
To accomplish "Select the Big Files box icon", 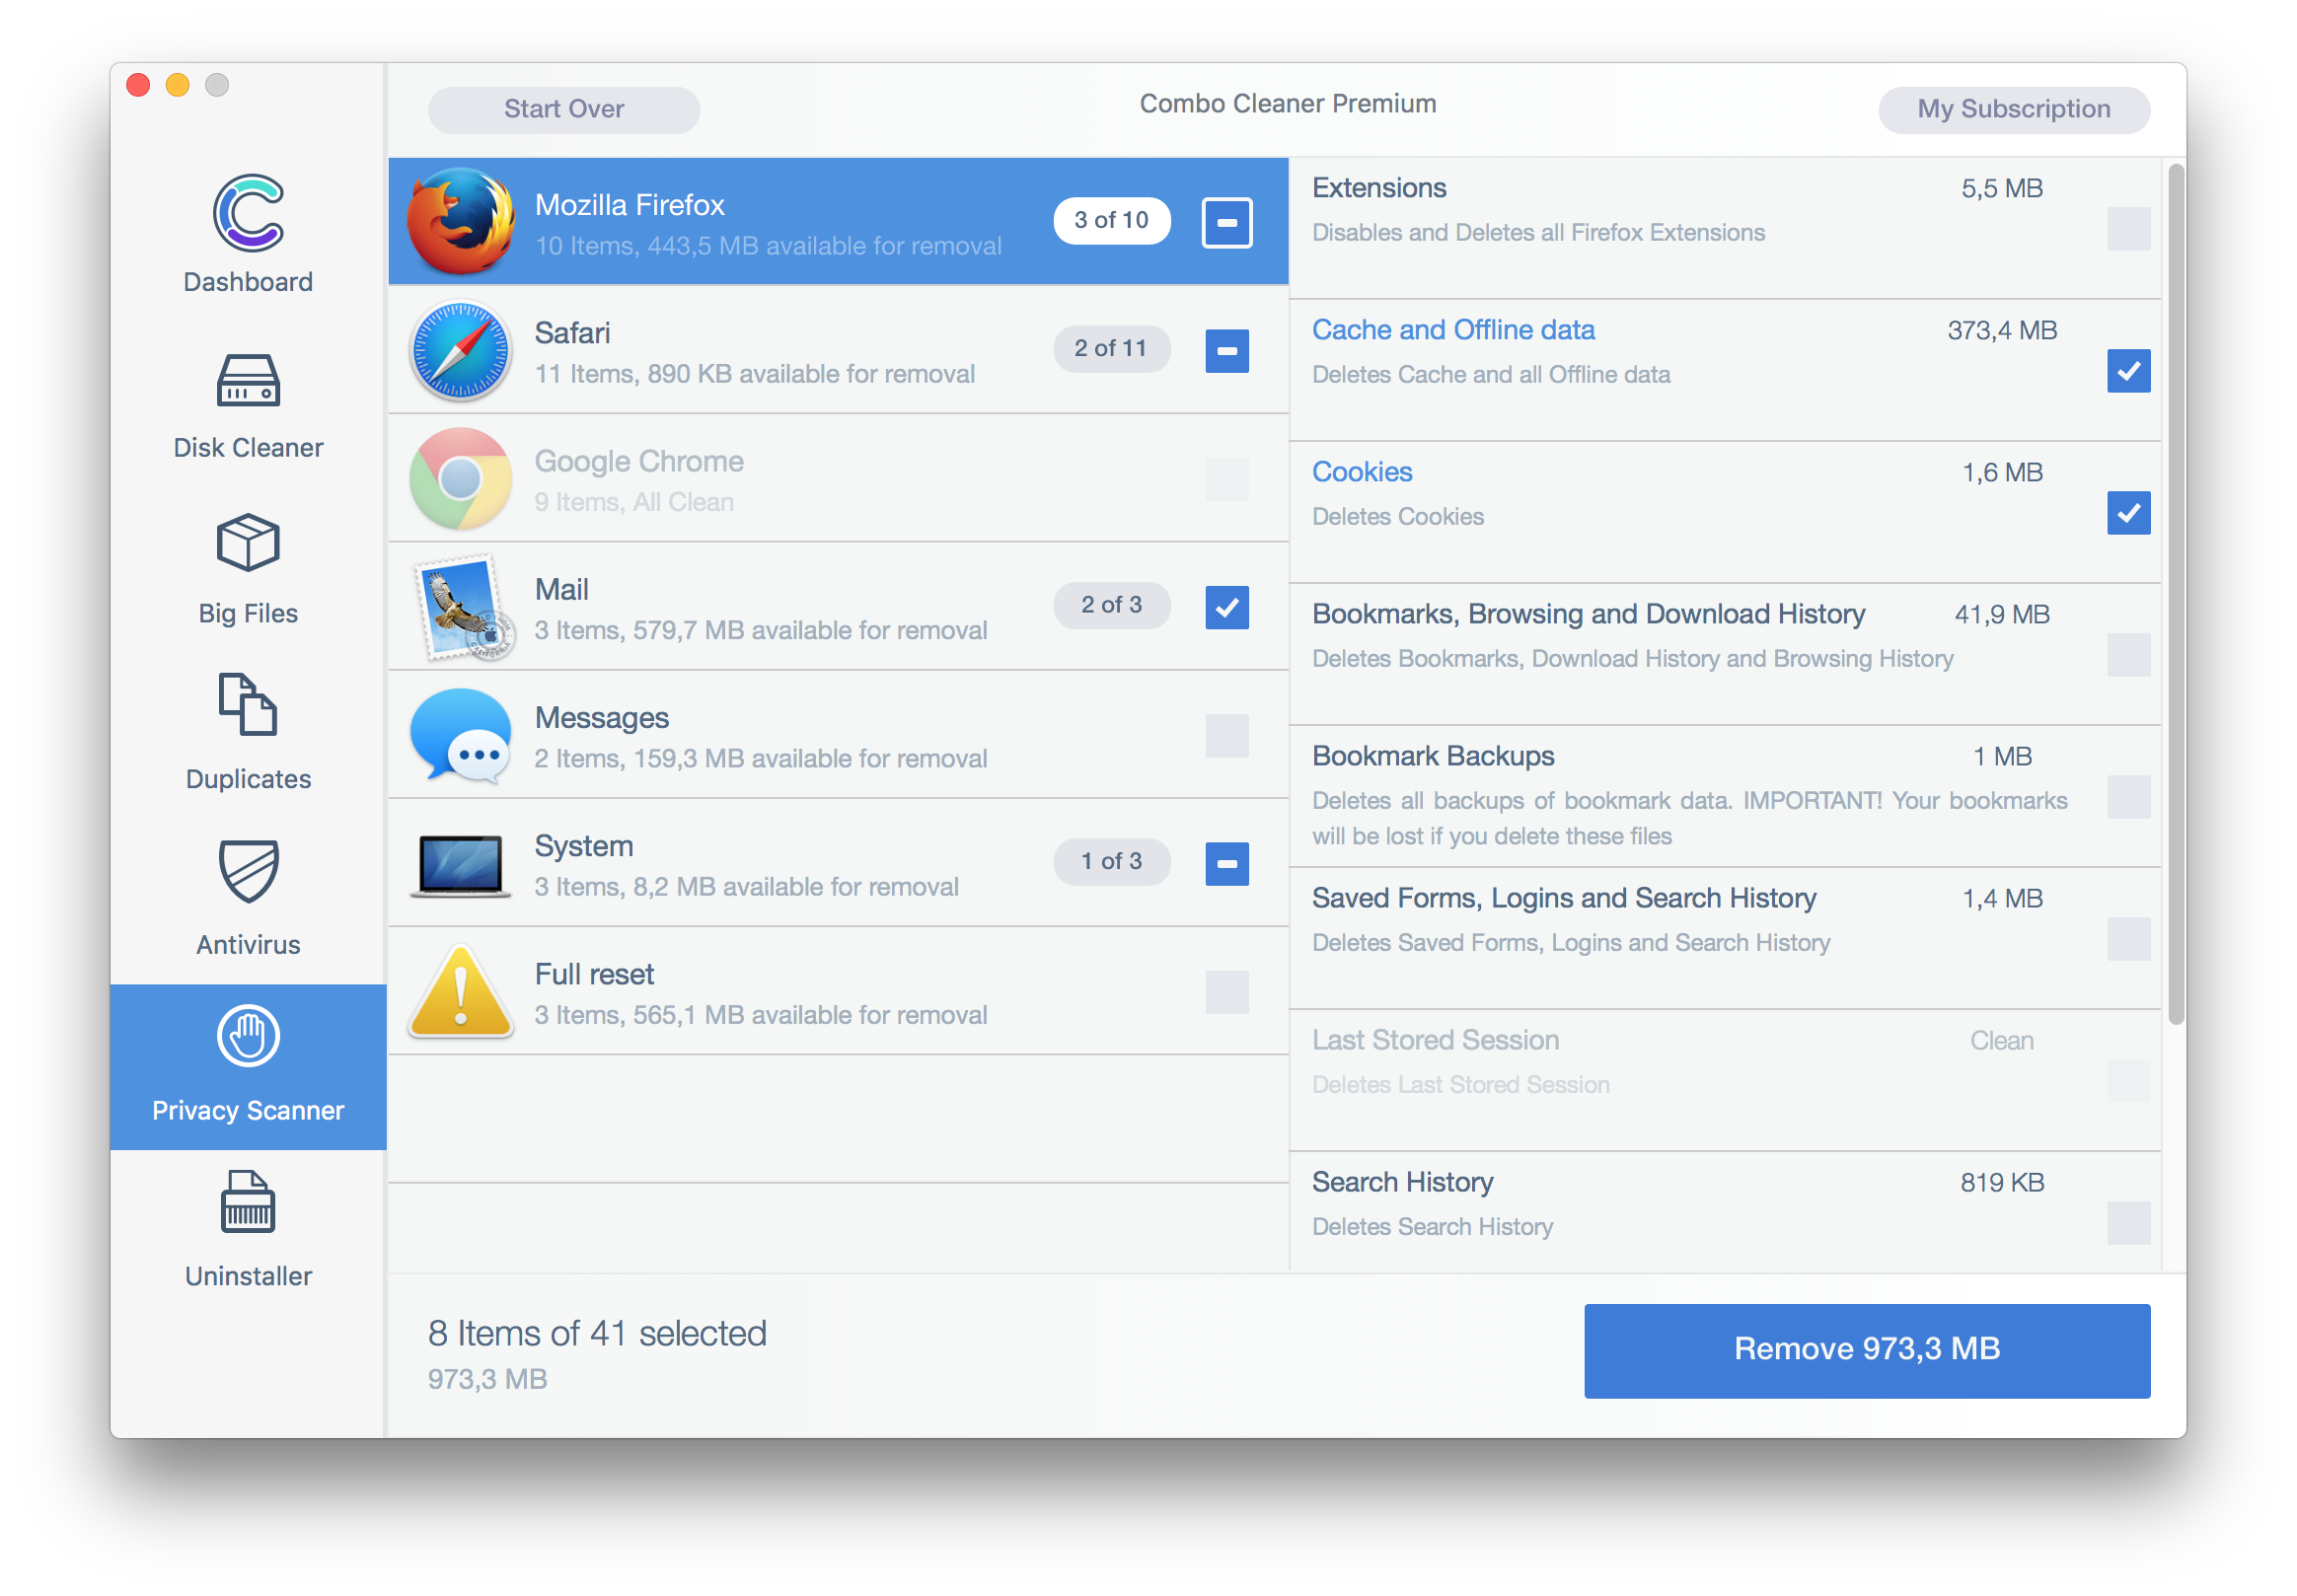I will point(248,543).
